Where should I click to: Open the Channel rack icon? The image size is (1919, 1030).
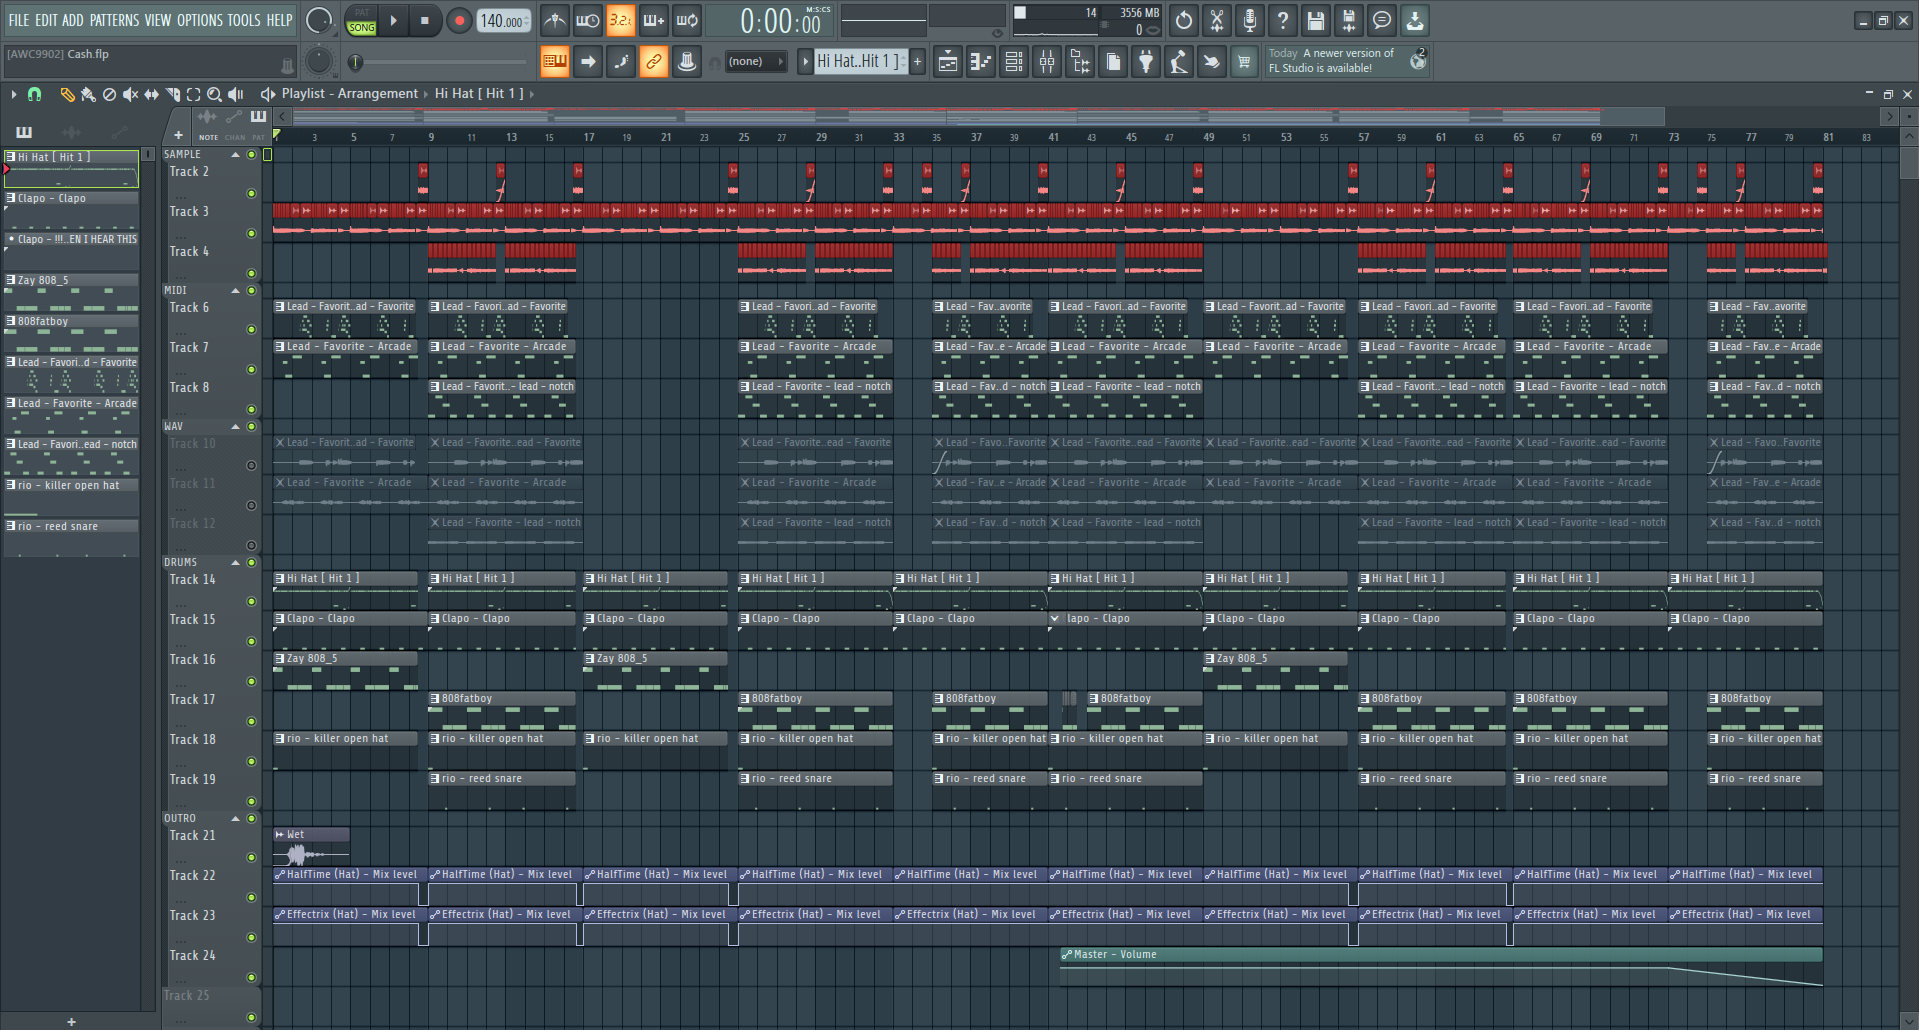(x=1014, y=62)
